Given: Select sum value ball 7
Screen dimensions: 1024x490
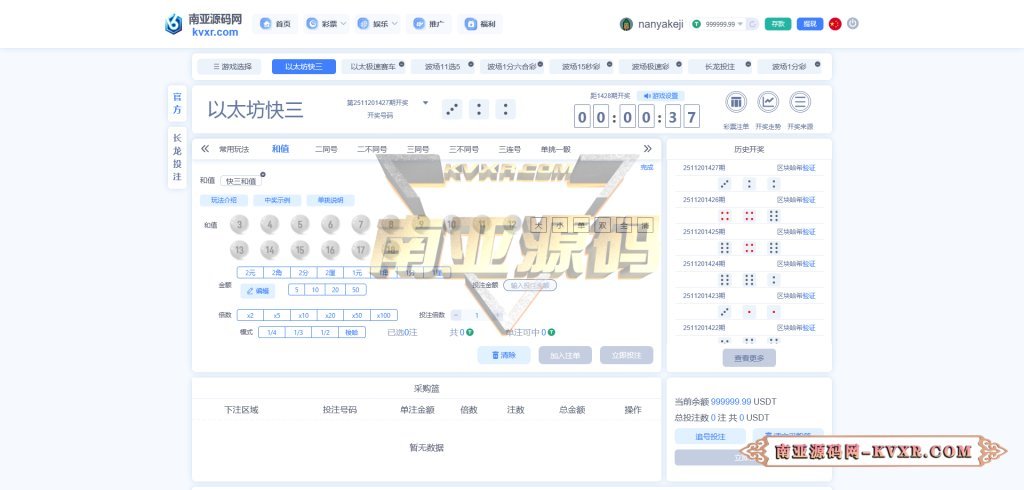Looking at the screenshot, I should pos(360,225).
